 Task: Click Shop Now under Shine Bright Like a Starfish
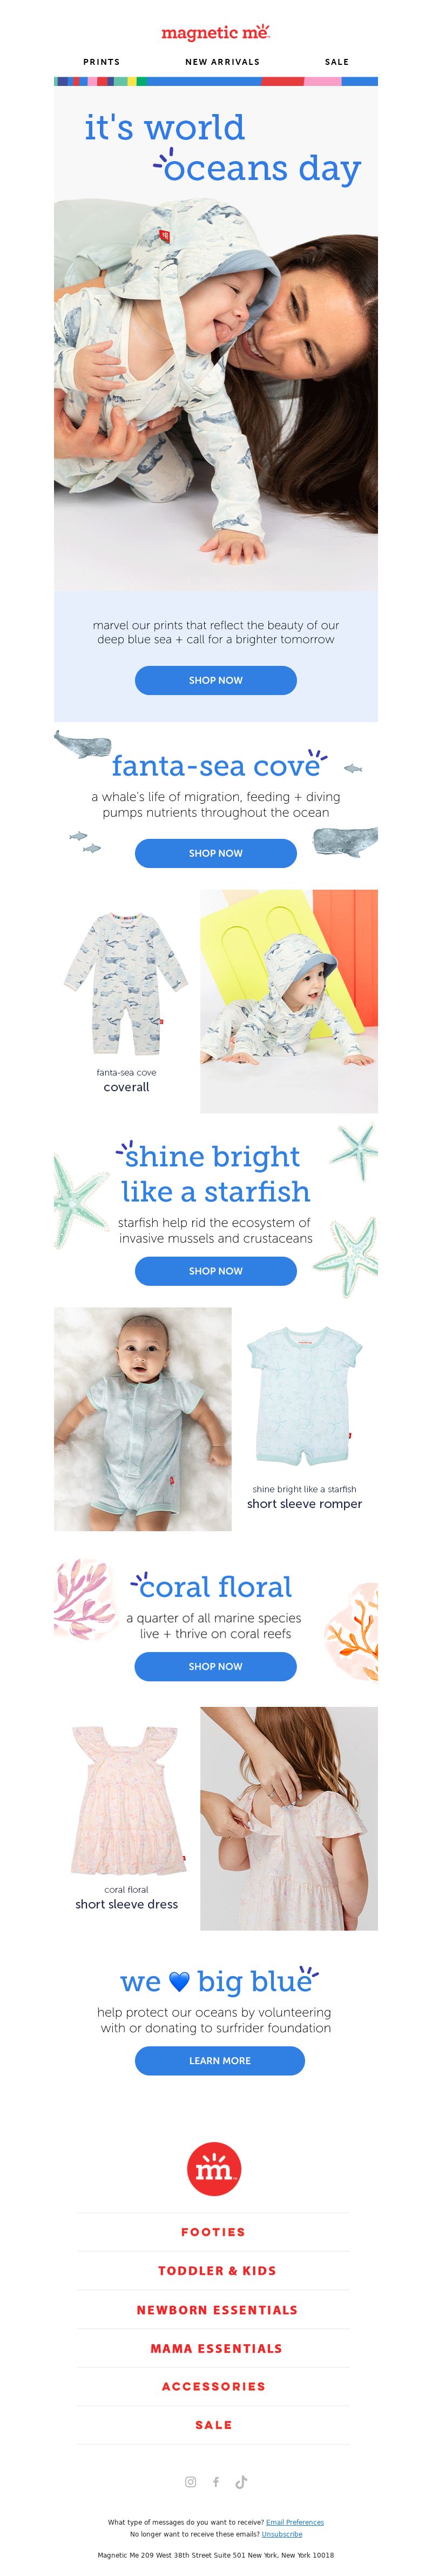(x=216, y=1271)
